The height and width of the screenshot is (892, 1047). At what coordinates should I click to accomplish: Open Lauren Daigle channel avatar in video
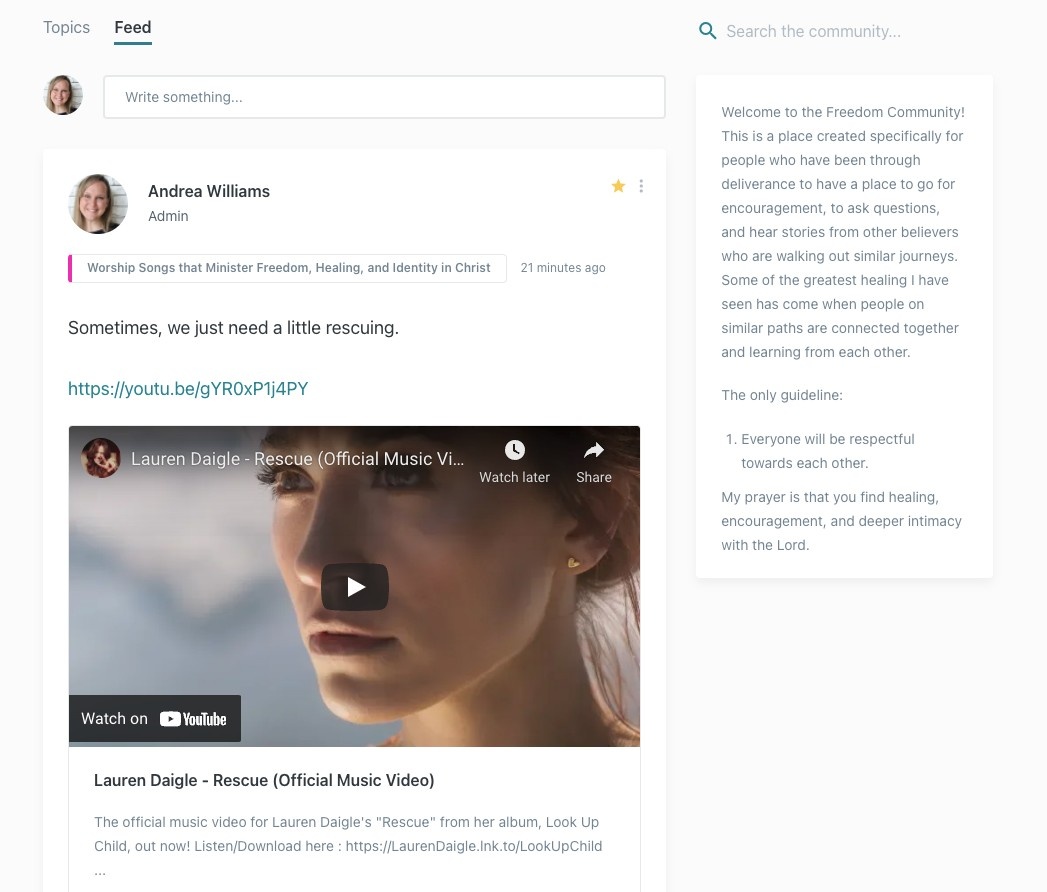coord(101,458)
